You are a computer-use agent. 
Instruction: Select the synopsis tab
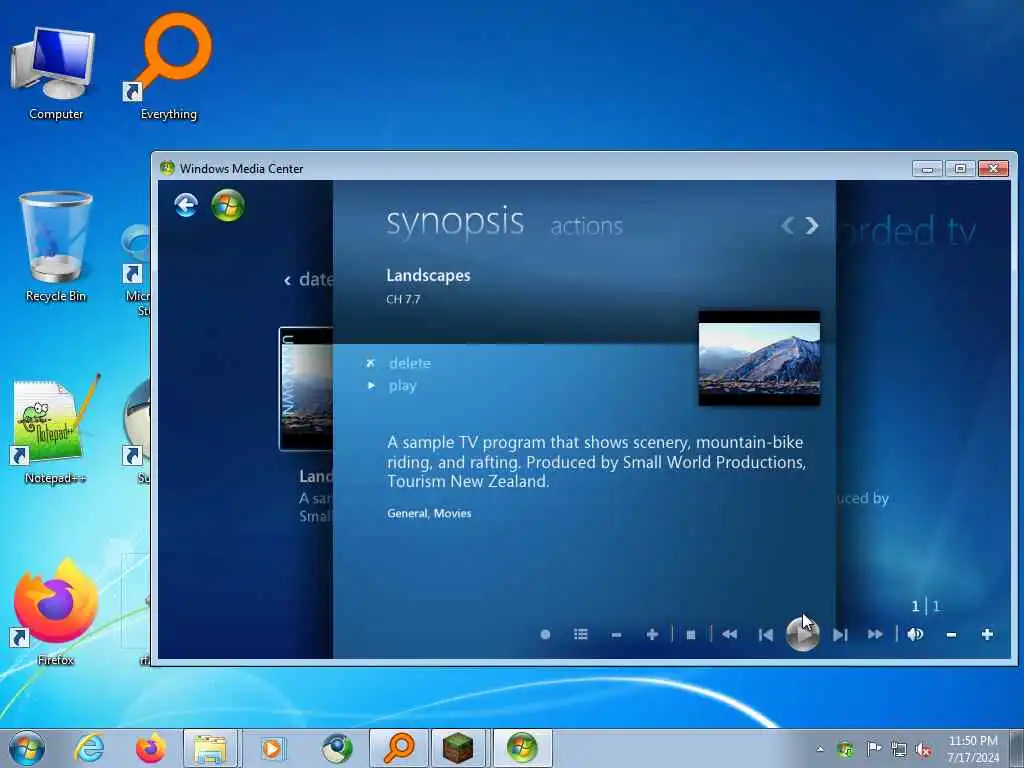(455, 223)
